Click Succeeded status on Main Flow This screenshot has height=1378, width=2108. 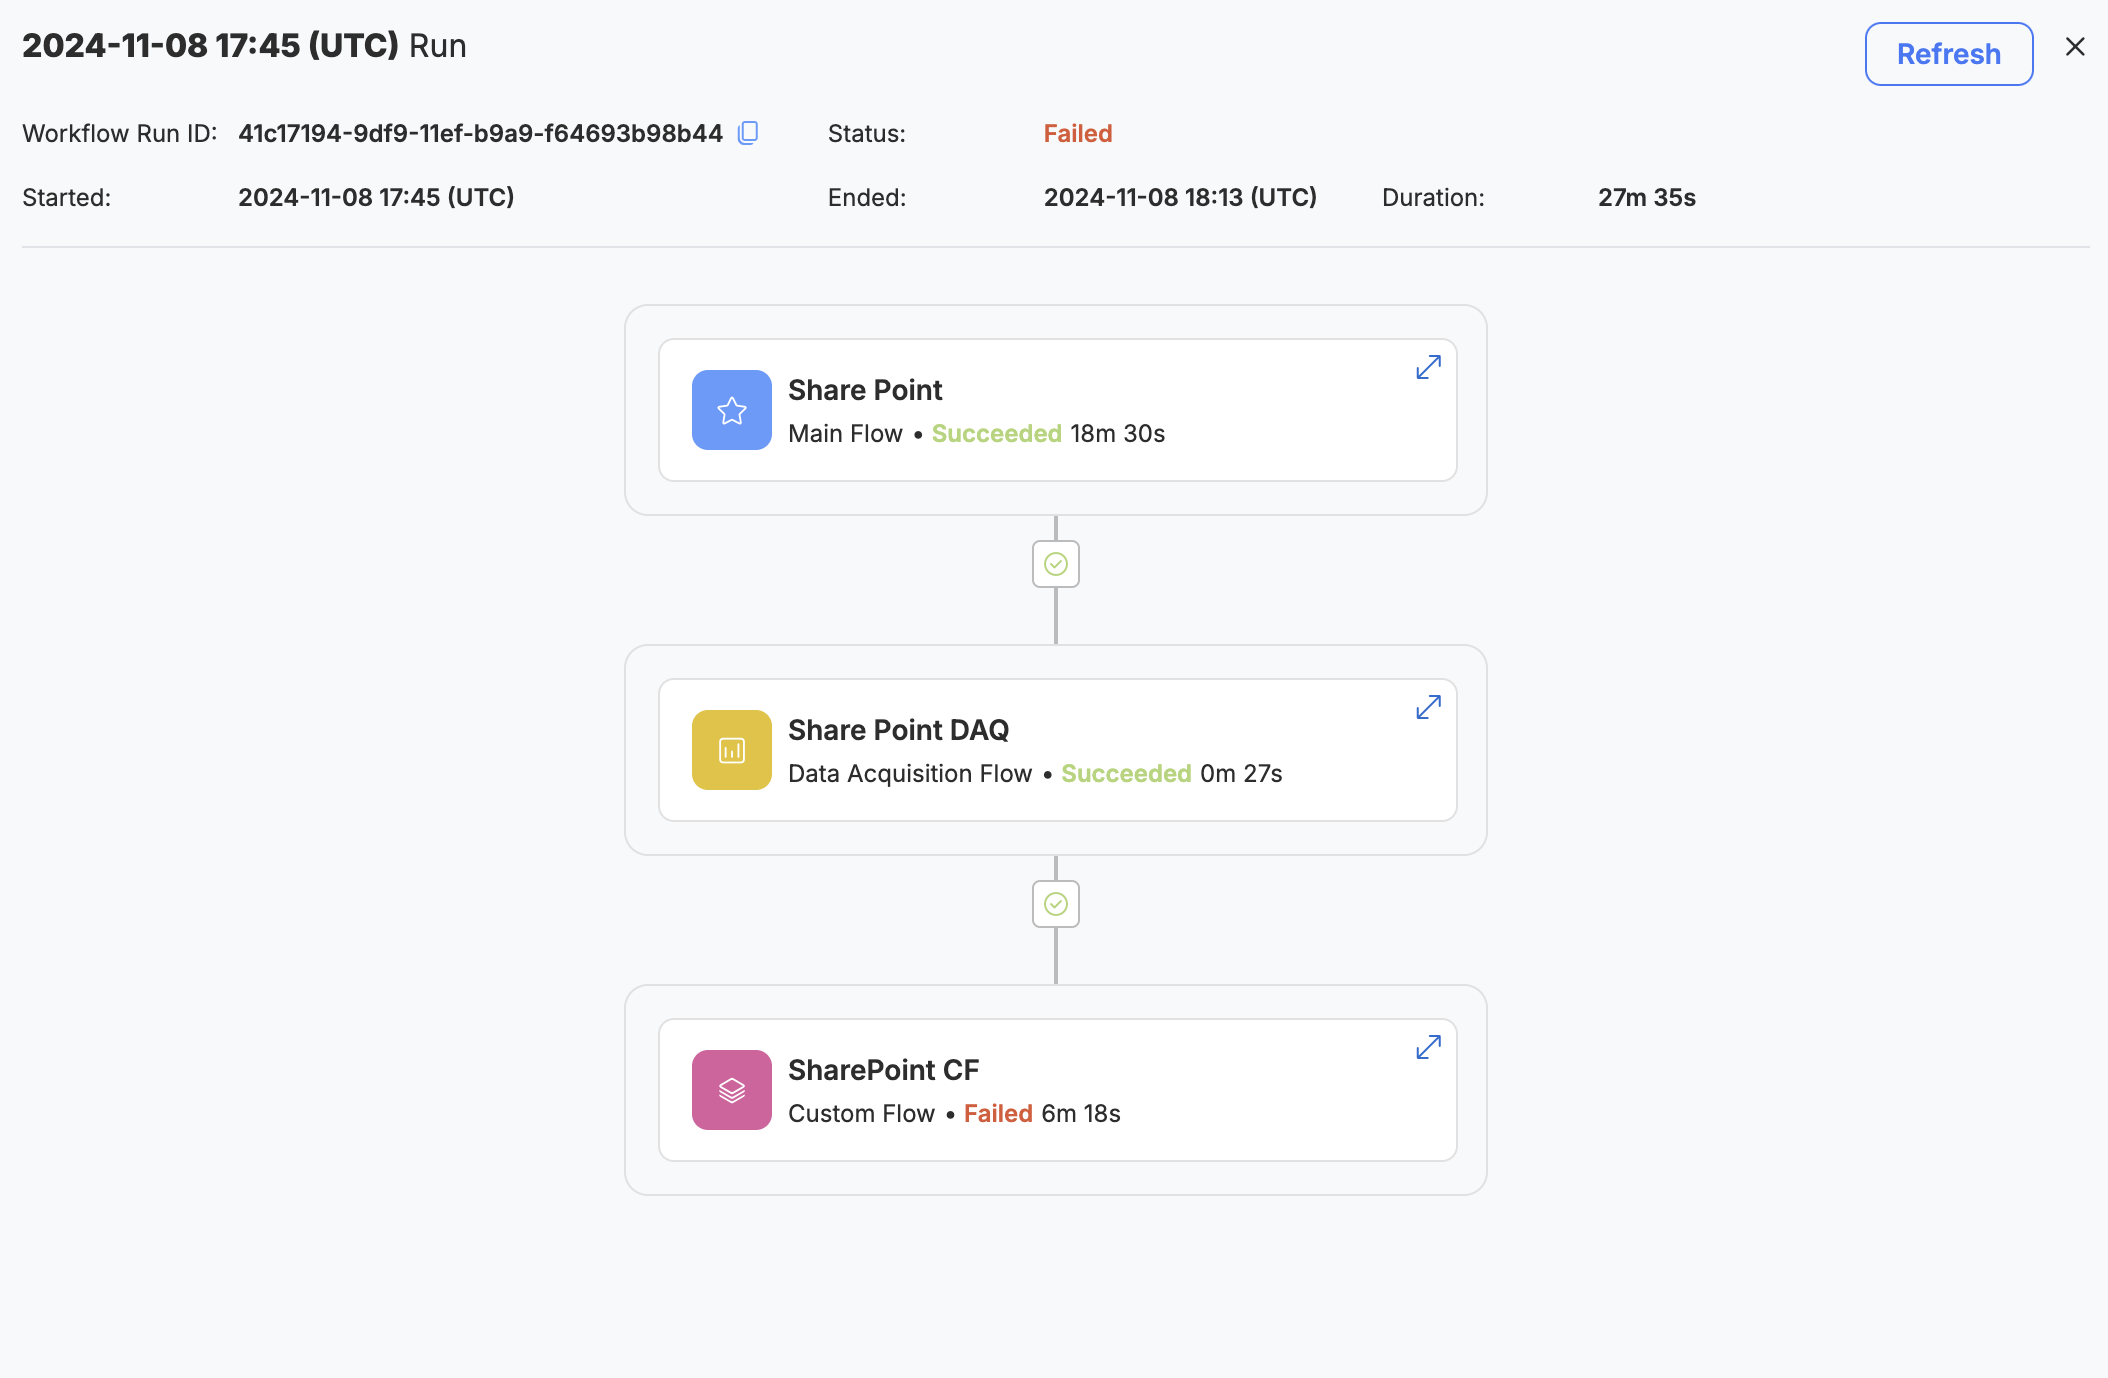click(x=997, y=433)
